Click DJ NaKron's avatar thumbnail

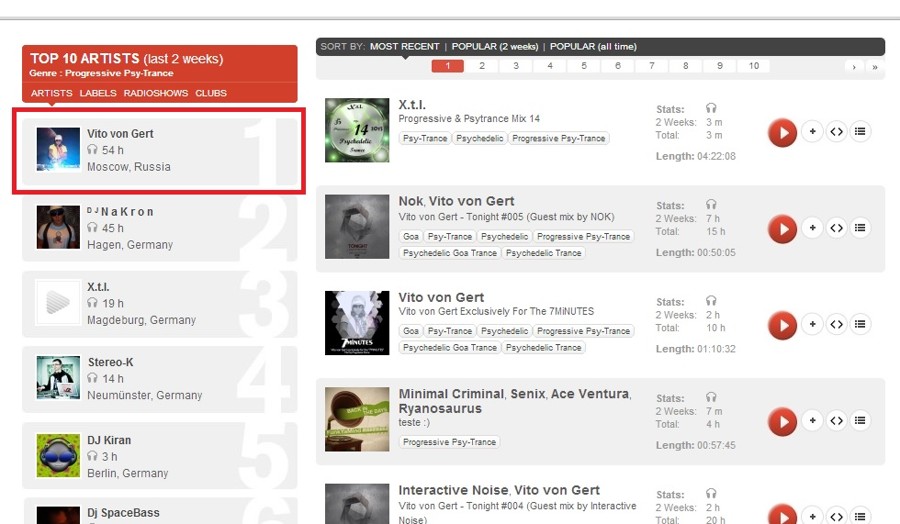tap(58, 227)
